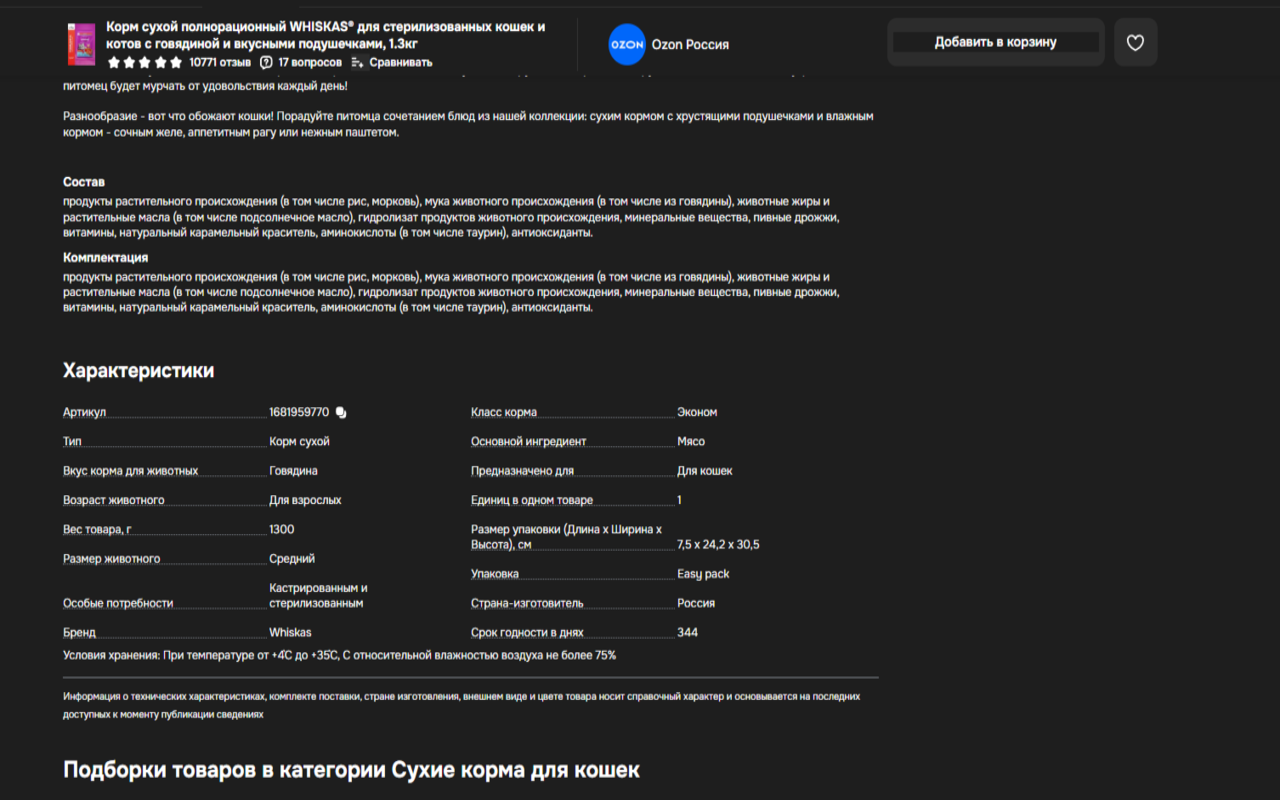The width and height of the screenshot is (1280, 800).
Task: Open the Ozon Россия seller link
Action: click(690, 45)
